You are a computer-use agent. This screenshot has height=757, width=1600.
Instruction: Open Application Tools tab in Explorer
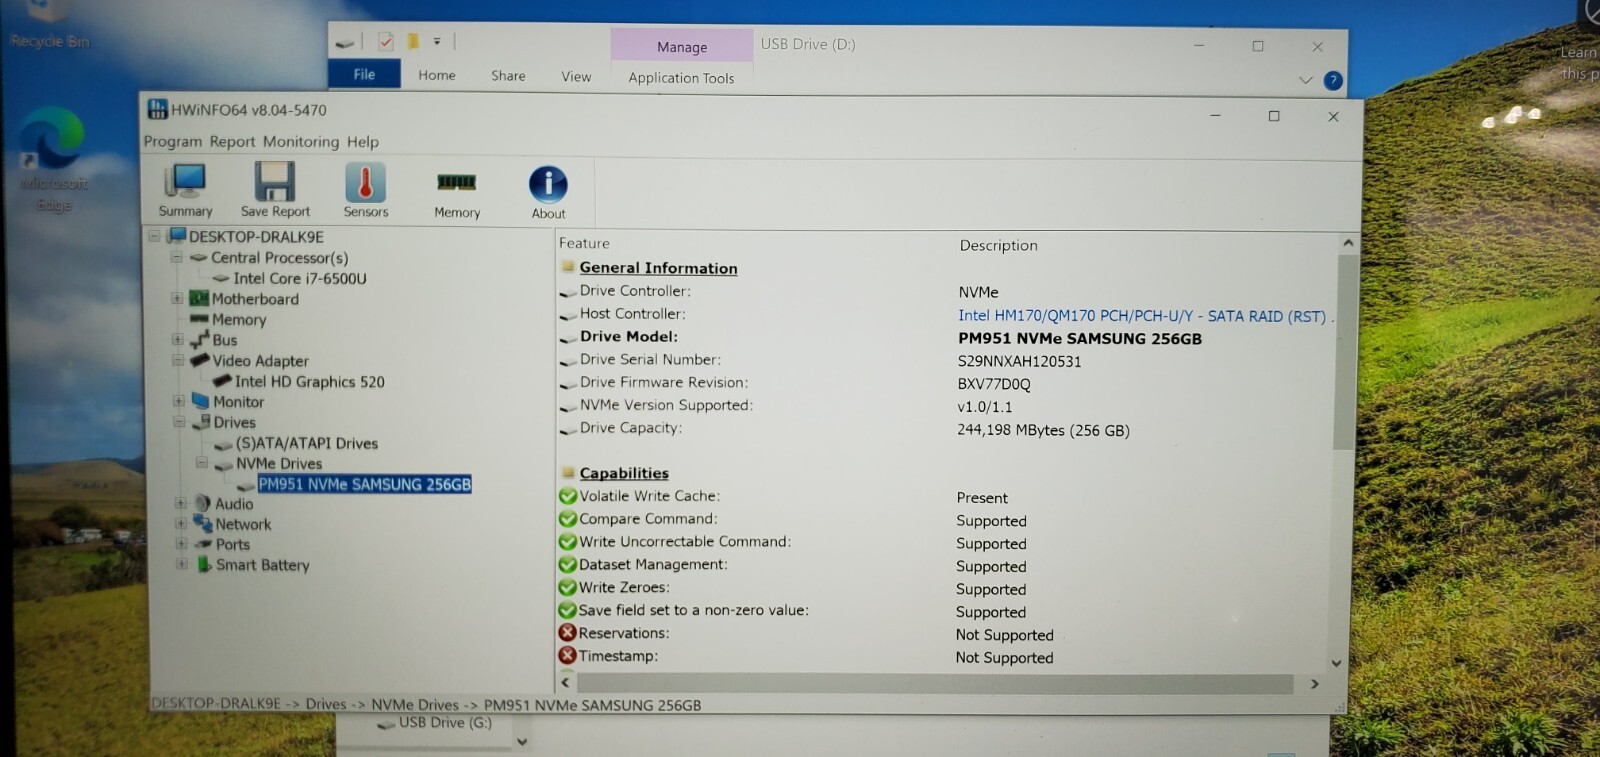click(x=681, y=78)
